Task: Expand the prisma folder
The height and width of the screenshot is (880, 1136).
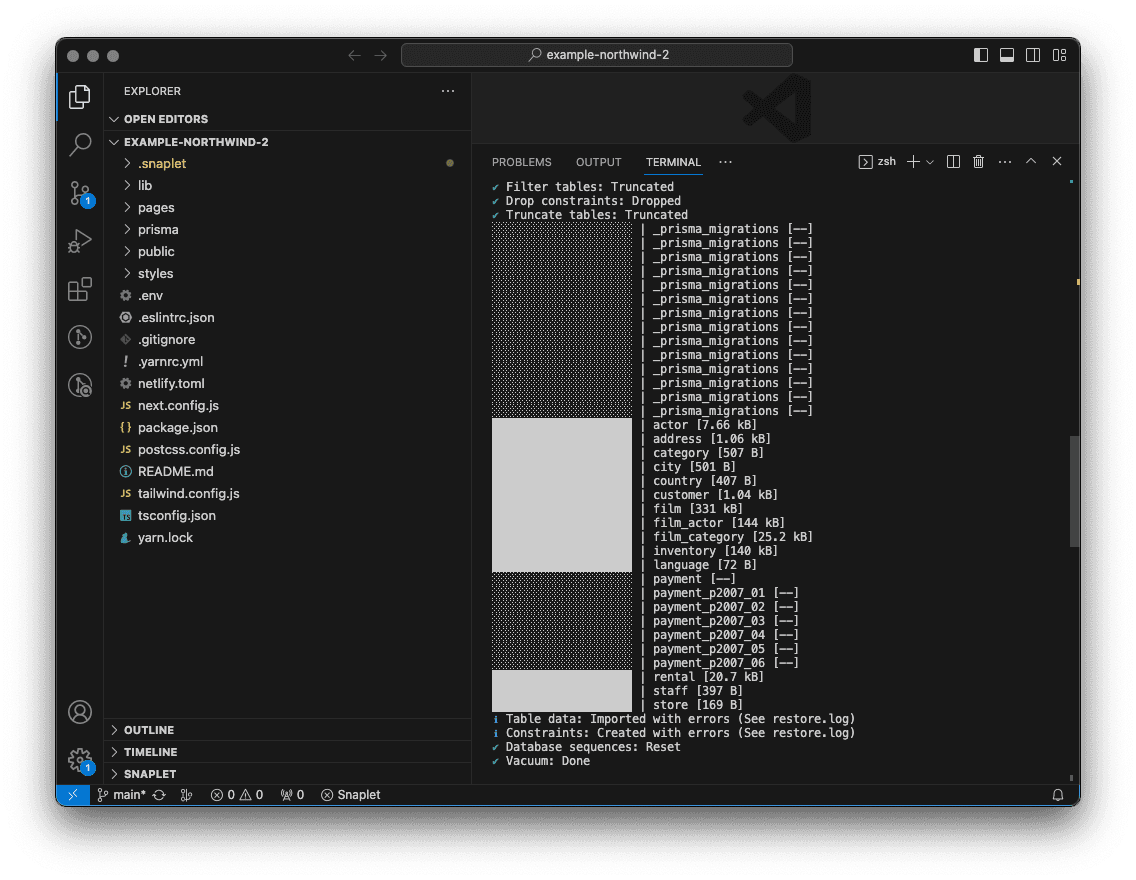Action: (x=158, y=229)
